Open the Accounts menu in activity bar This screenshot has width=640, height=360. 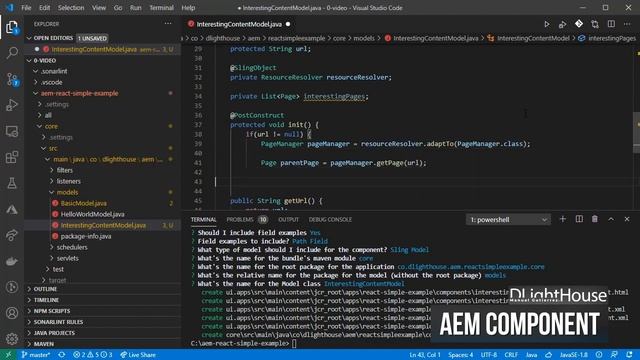12,313
